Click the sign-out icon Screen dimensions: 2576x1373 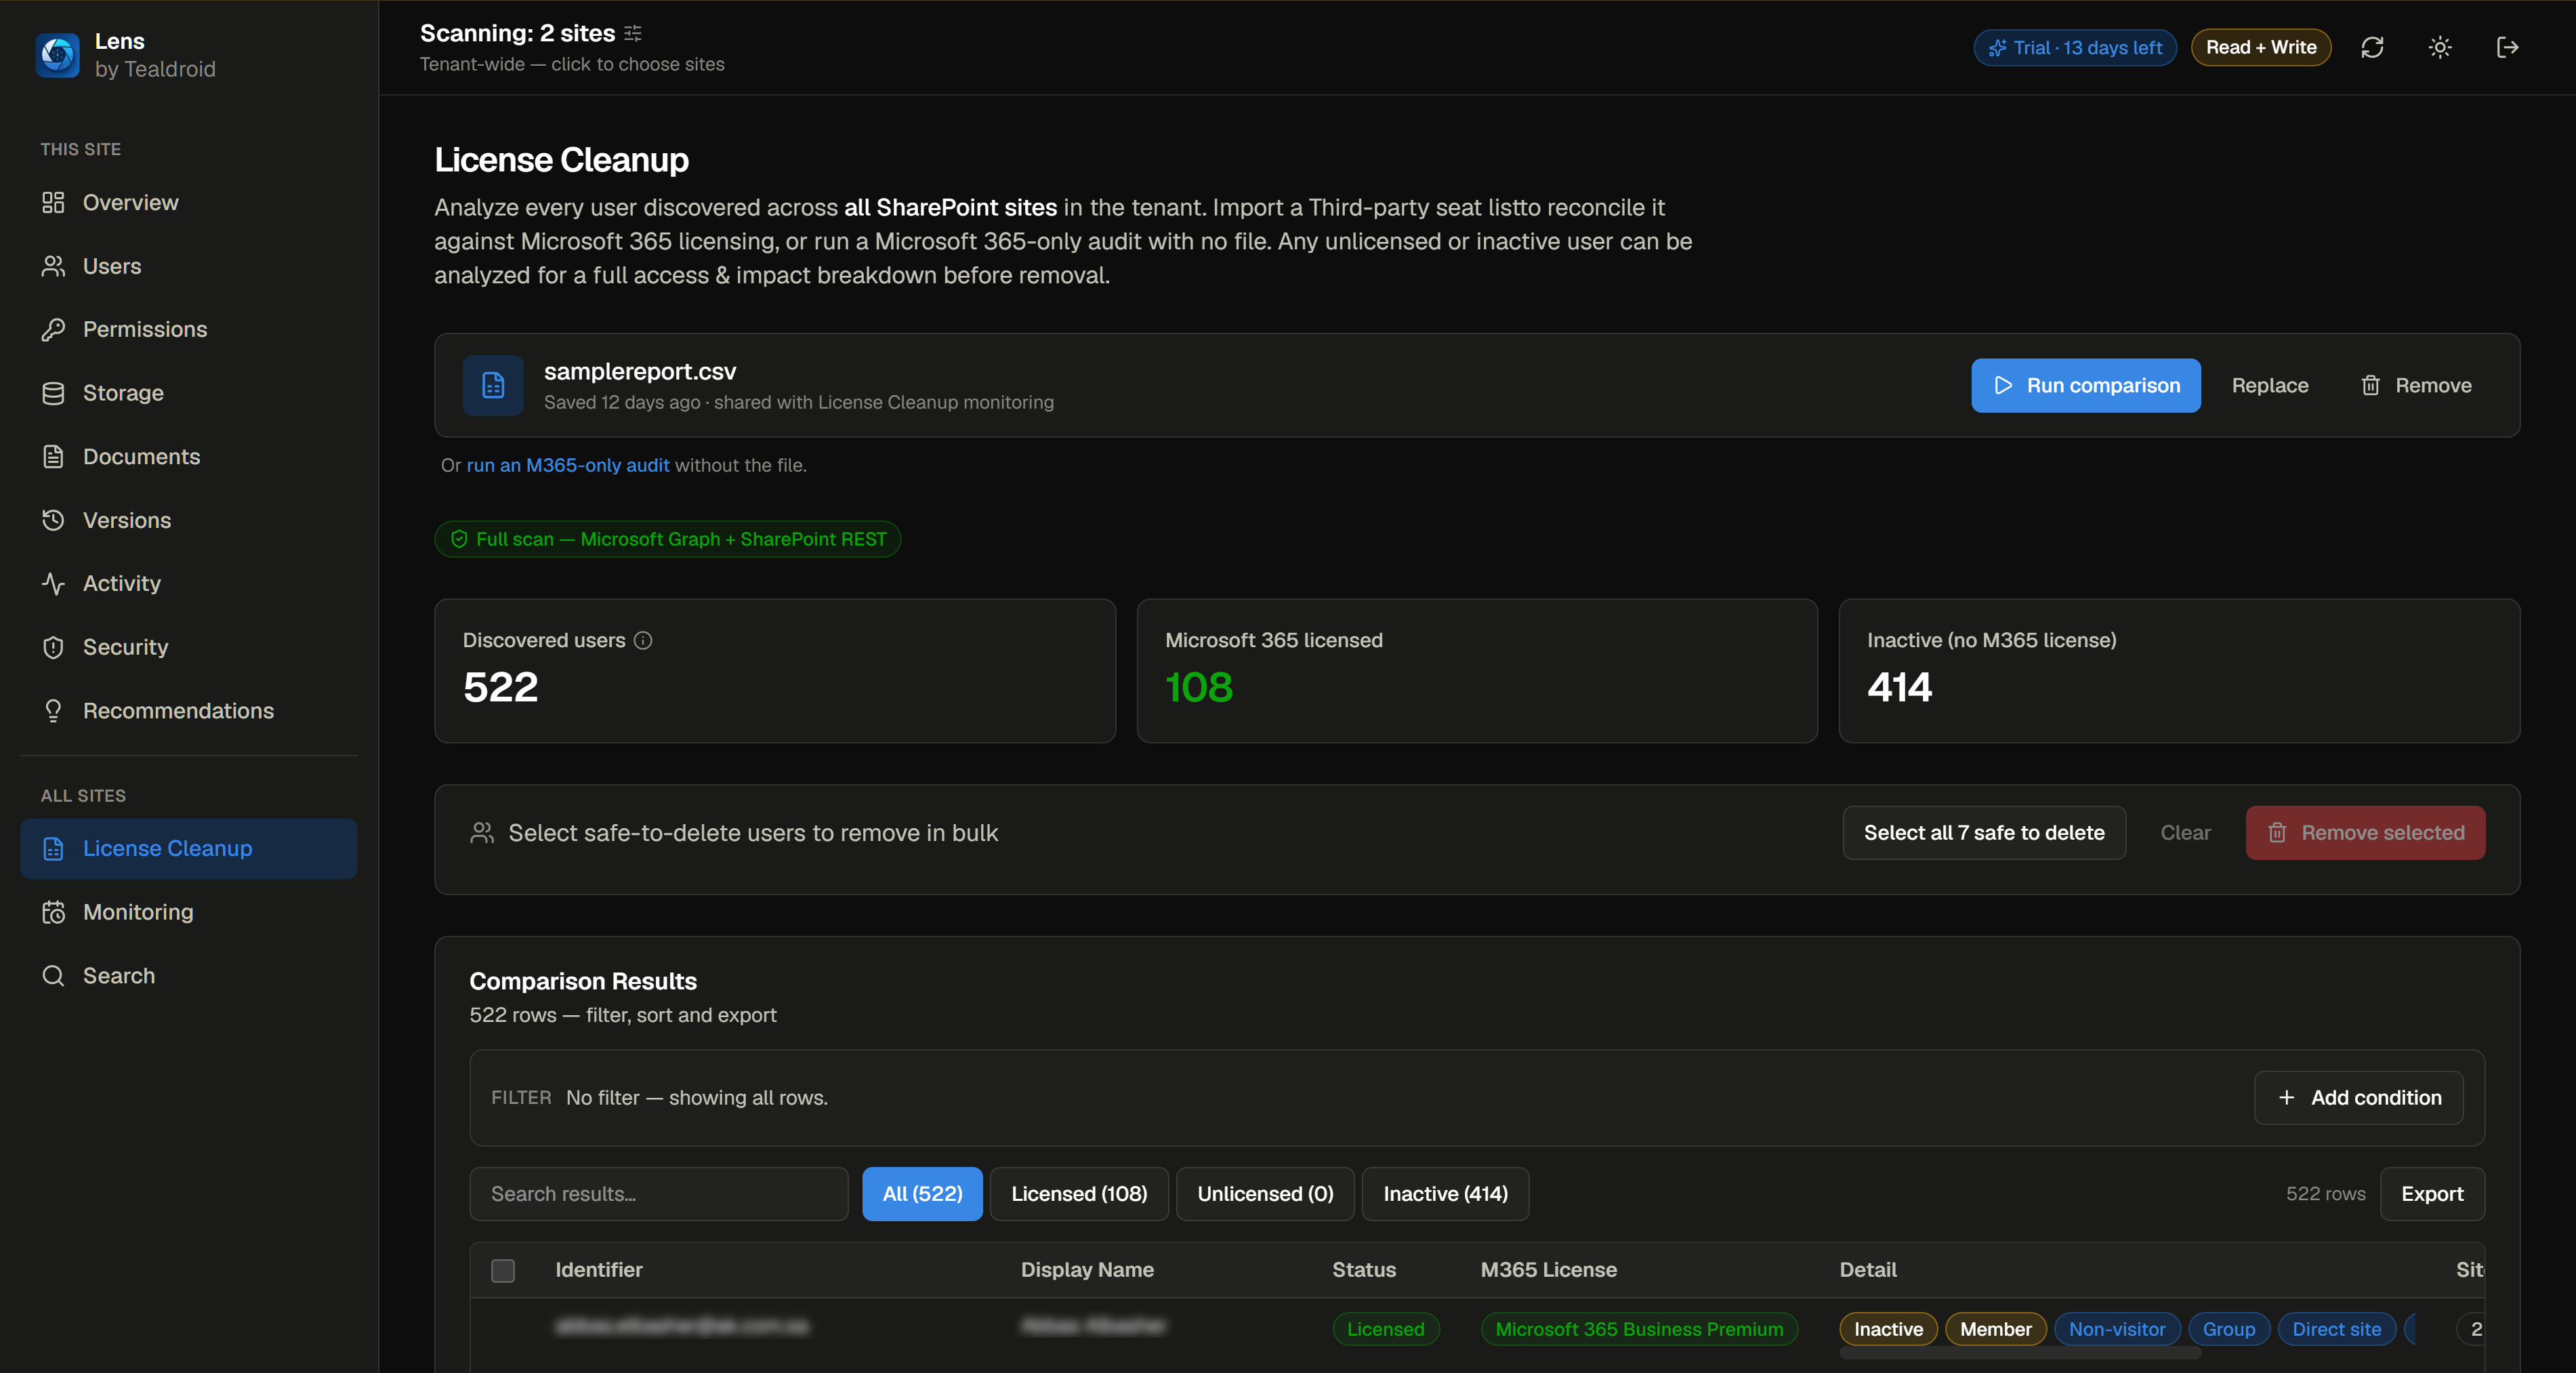(x=2507, y=47)
